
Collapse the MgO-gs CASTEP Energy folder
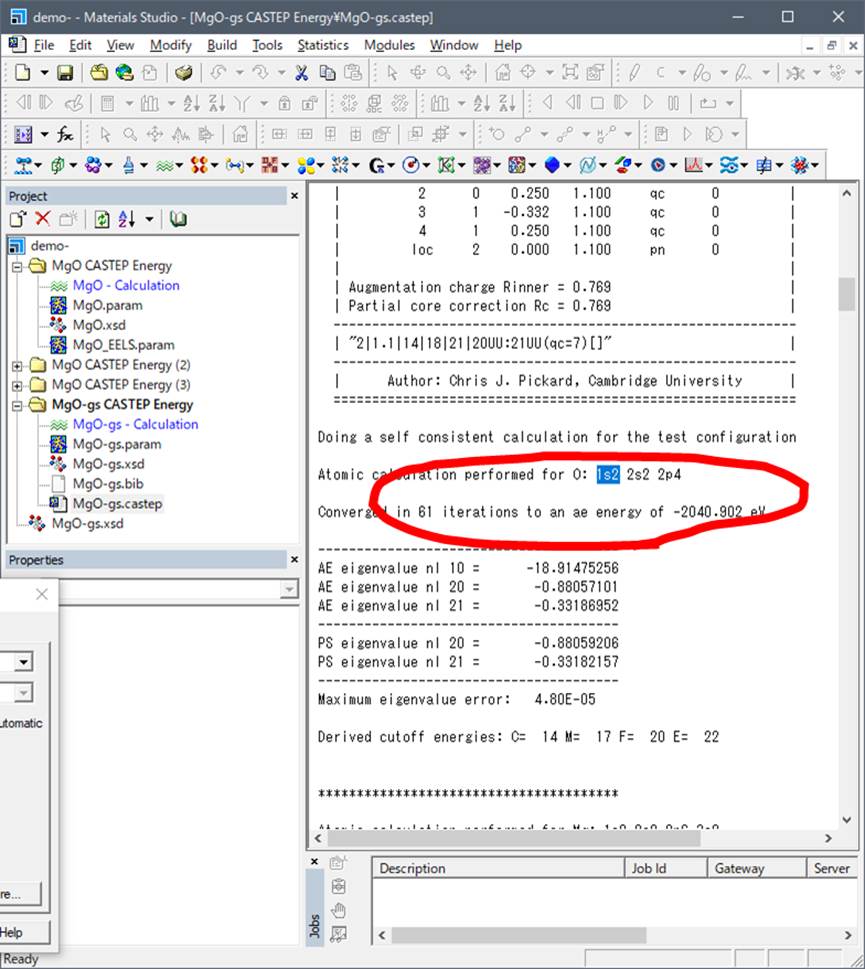point(17,405)
